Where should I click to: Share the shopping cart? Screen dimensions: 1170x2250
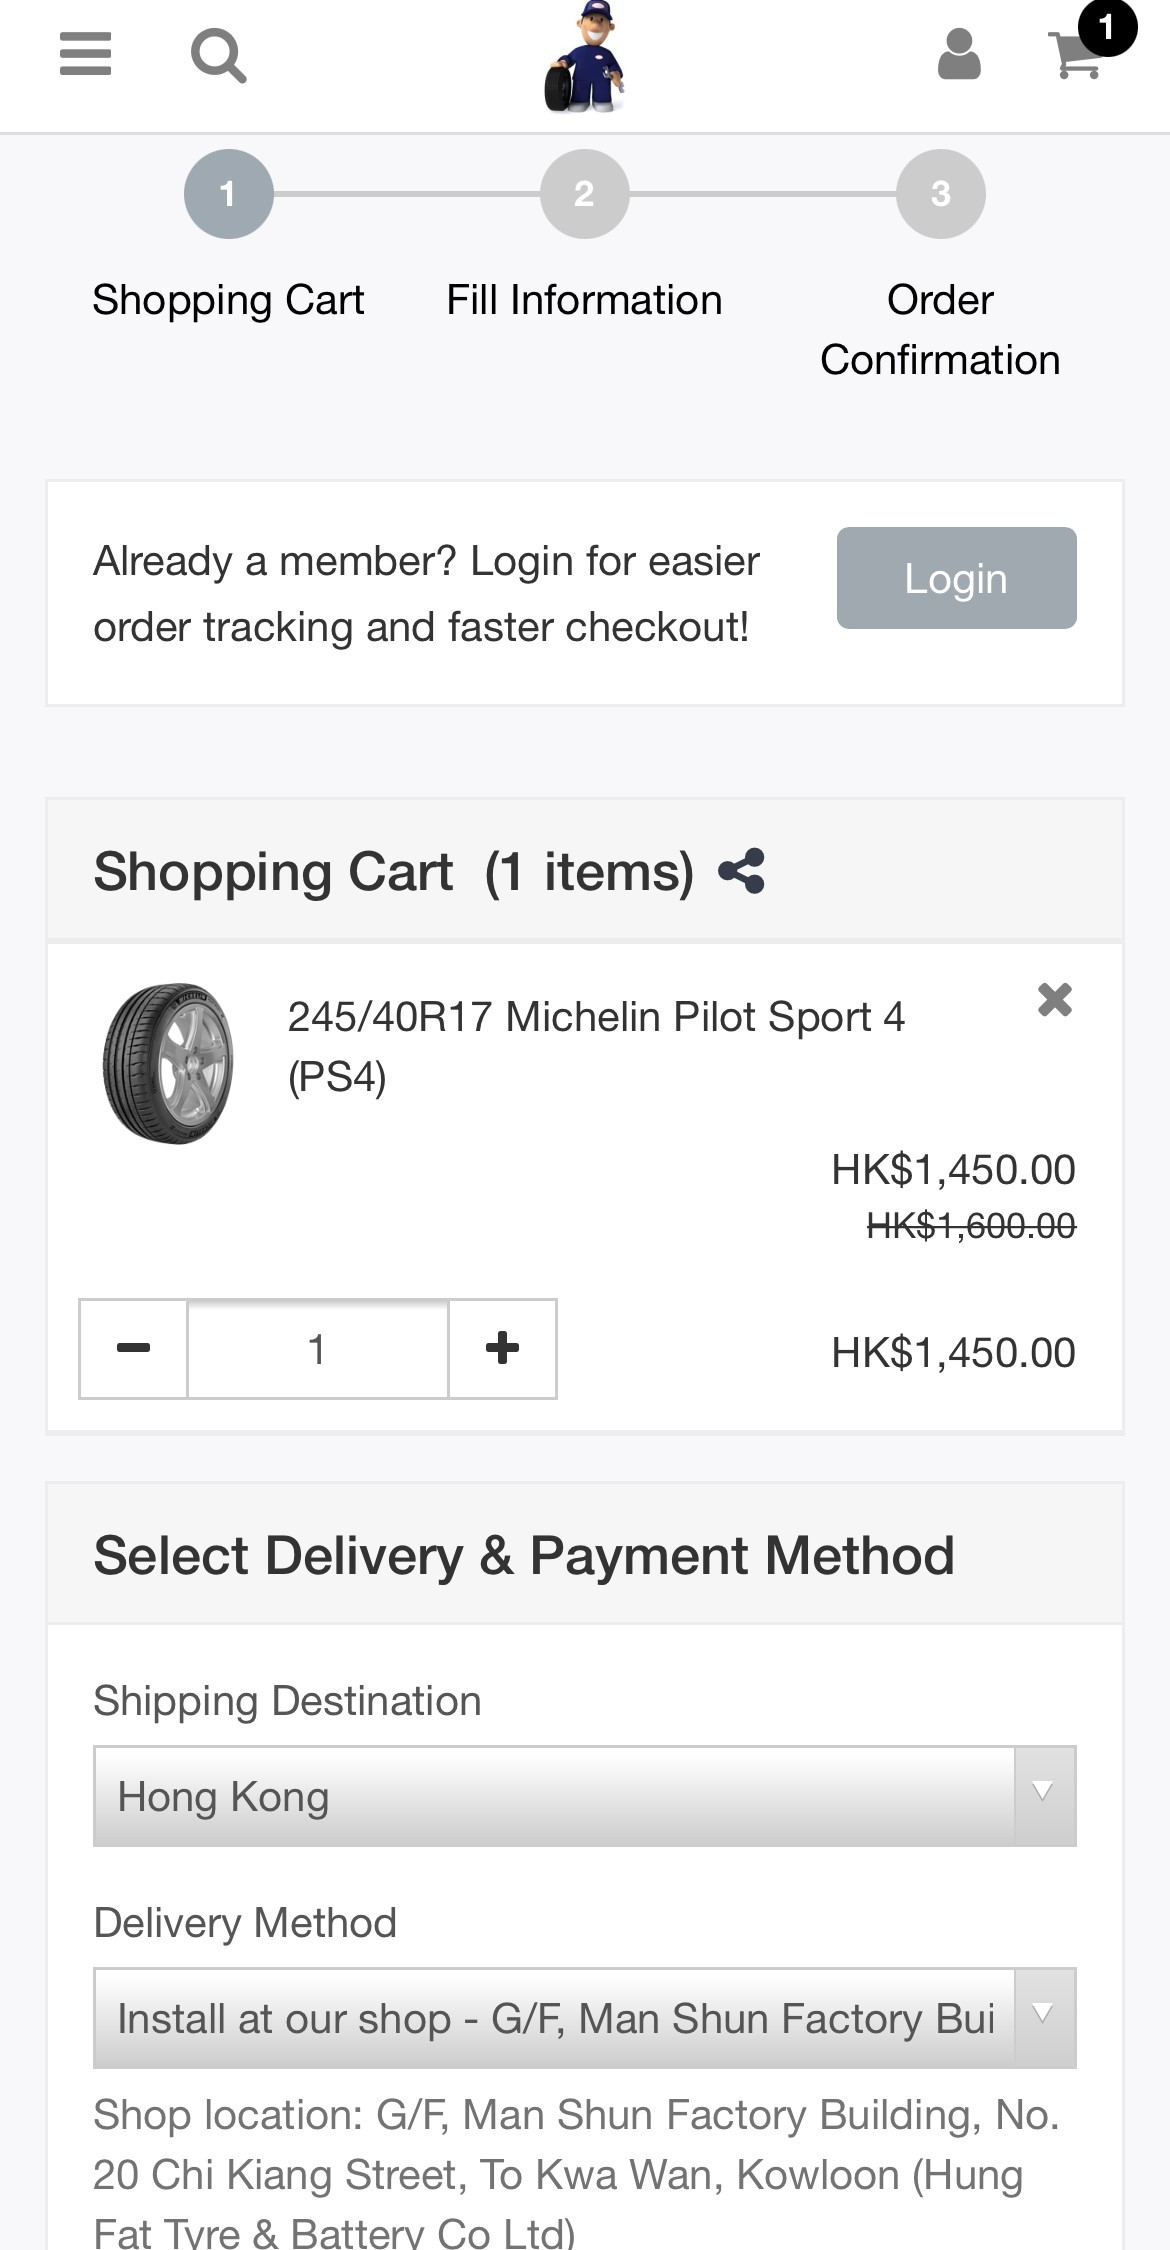pyautogui.click(x=741, y=871)
